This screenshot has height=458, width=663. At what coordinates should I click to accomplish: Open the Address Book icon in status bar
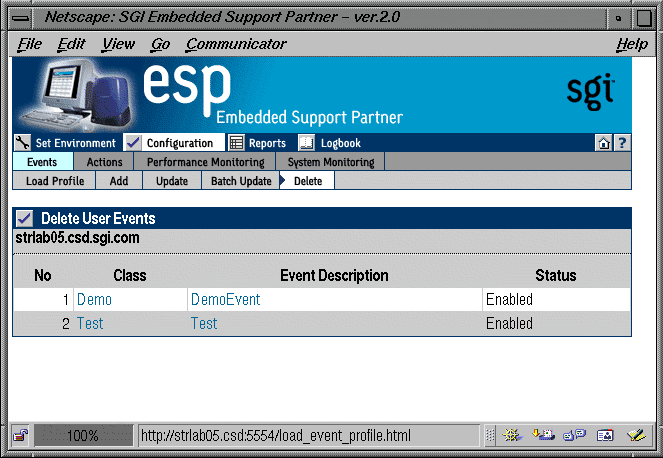[x=605, y=435]
